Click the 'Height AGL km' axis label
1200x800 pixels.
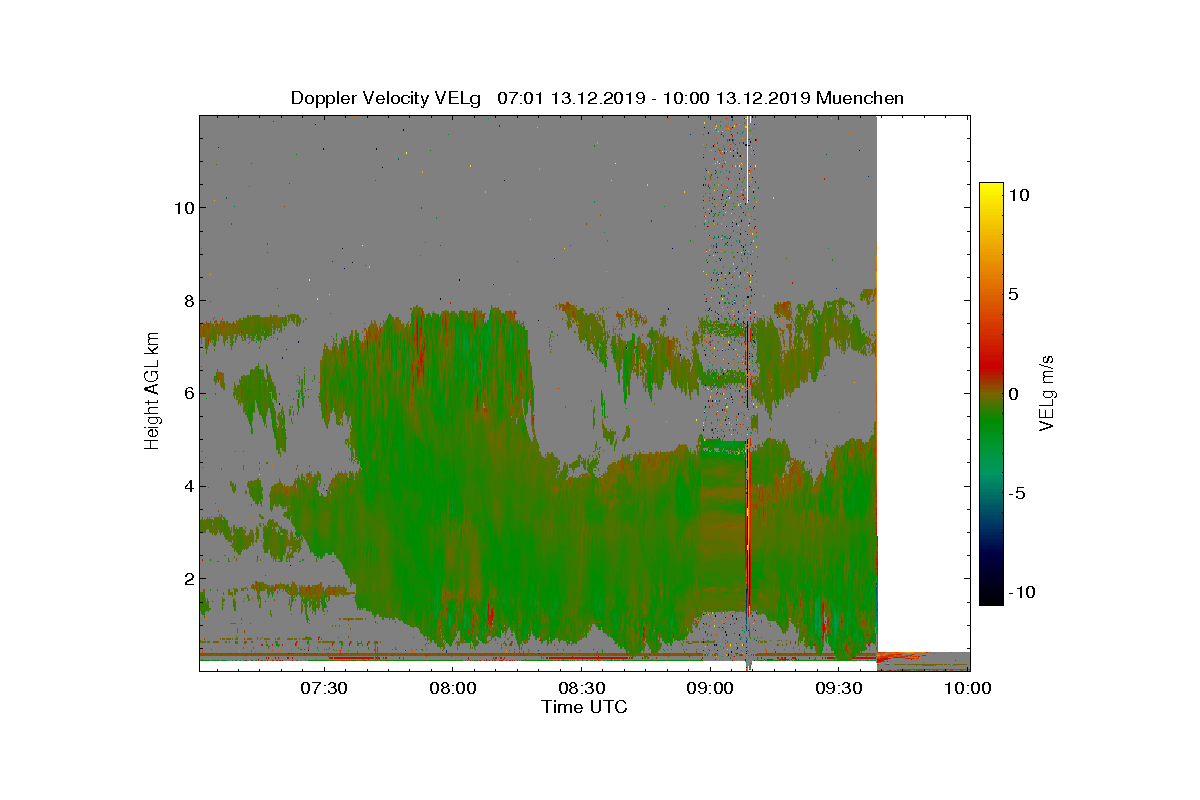click(152, 392)
